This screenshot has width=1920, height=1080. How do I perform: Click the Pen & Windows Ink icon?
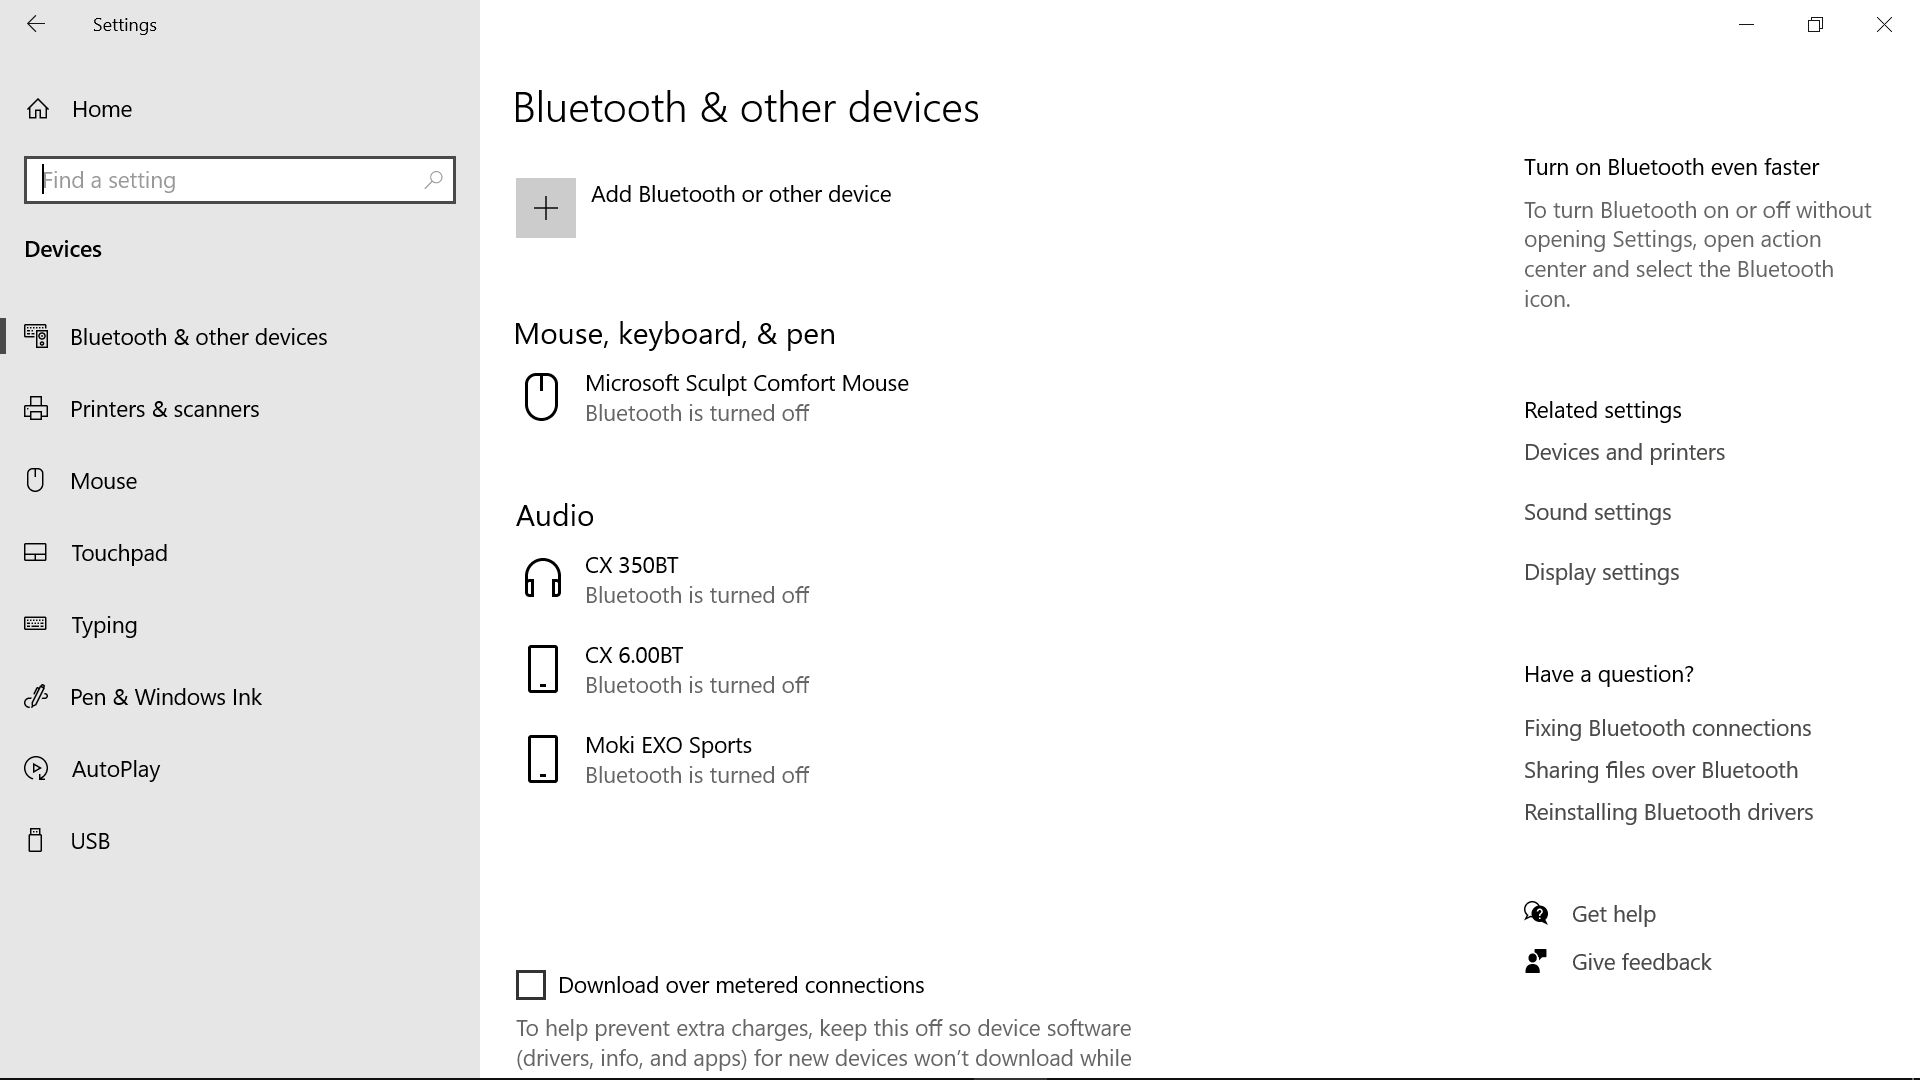37,696
